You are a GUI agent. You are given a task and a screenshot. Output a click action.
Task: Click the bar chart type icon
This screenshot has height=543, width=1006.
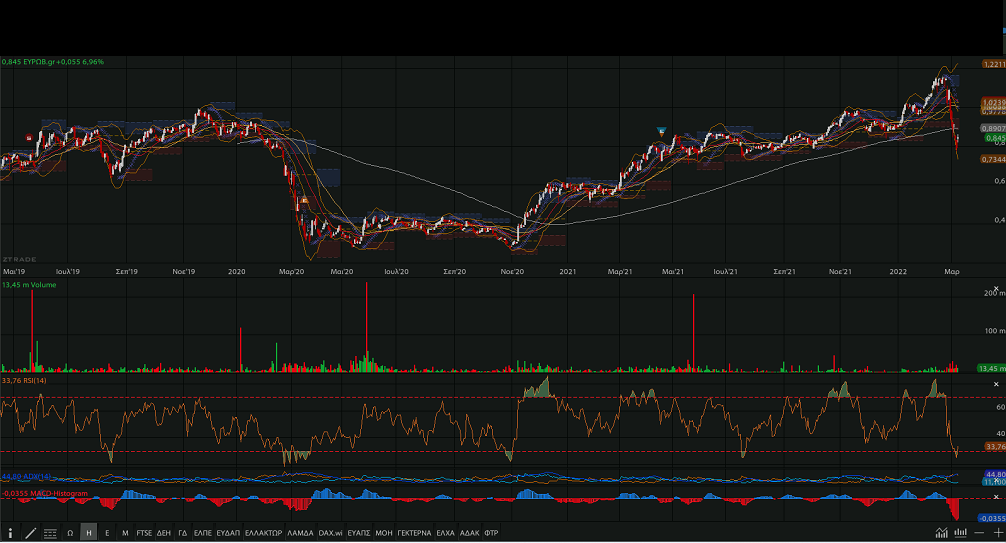[960, 533]
